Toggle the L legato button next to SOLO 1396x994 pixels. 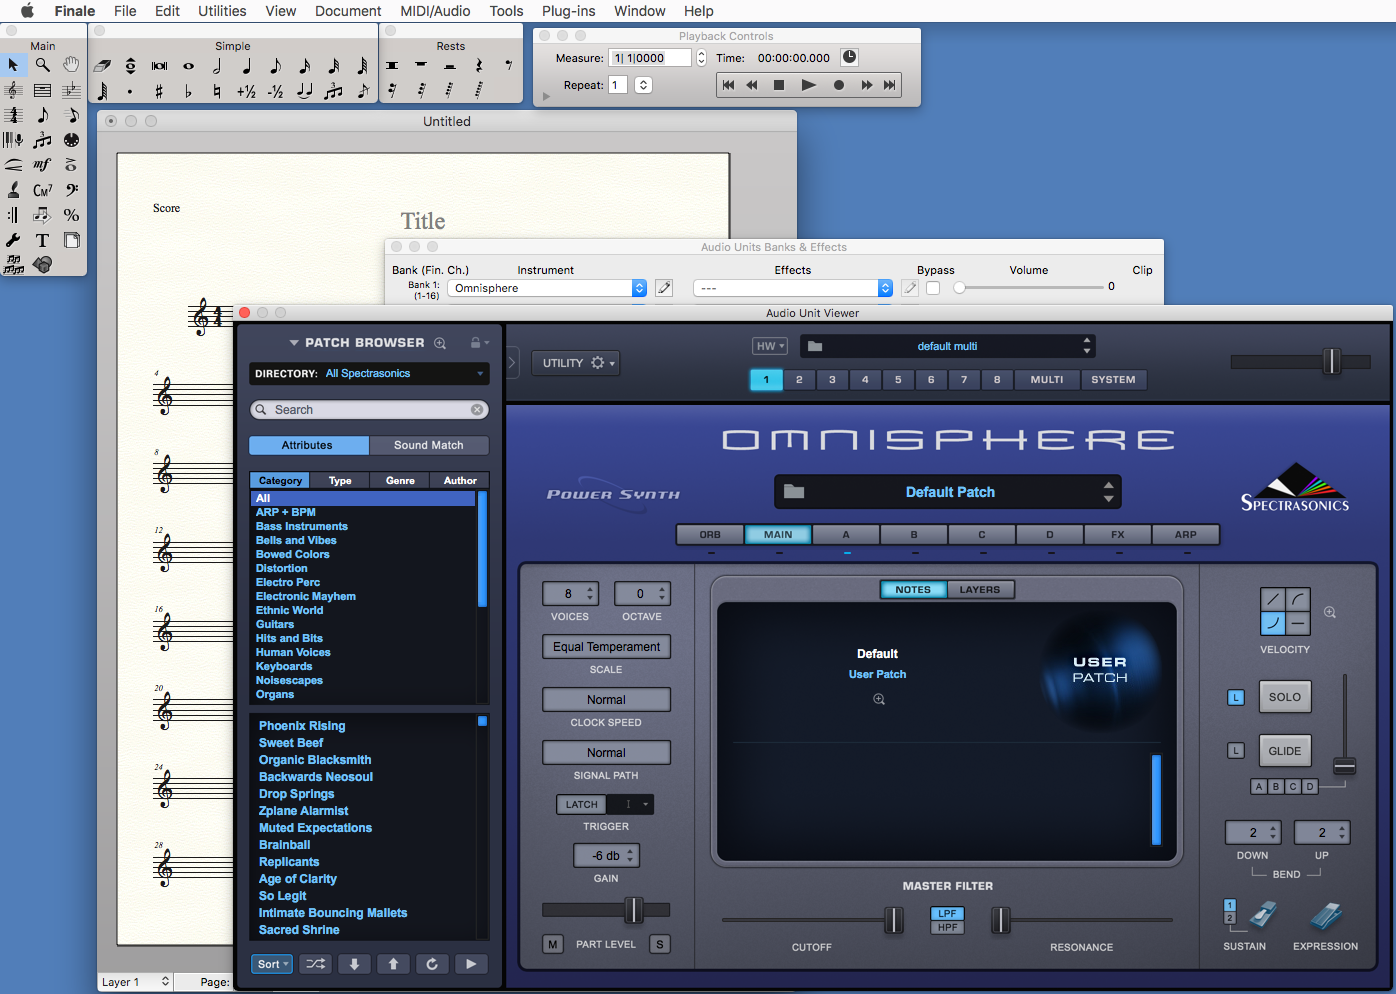1236,697
